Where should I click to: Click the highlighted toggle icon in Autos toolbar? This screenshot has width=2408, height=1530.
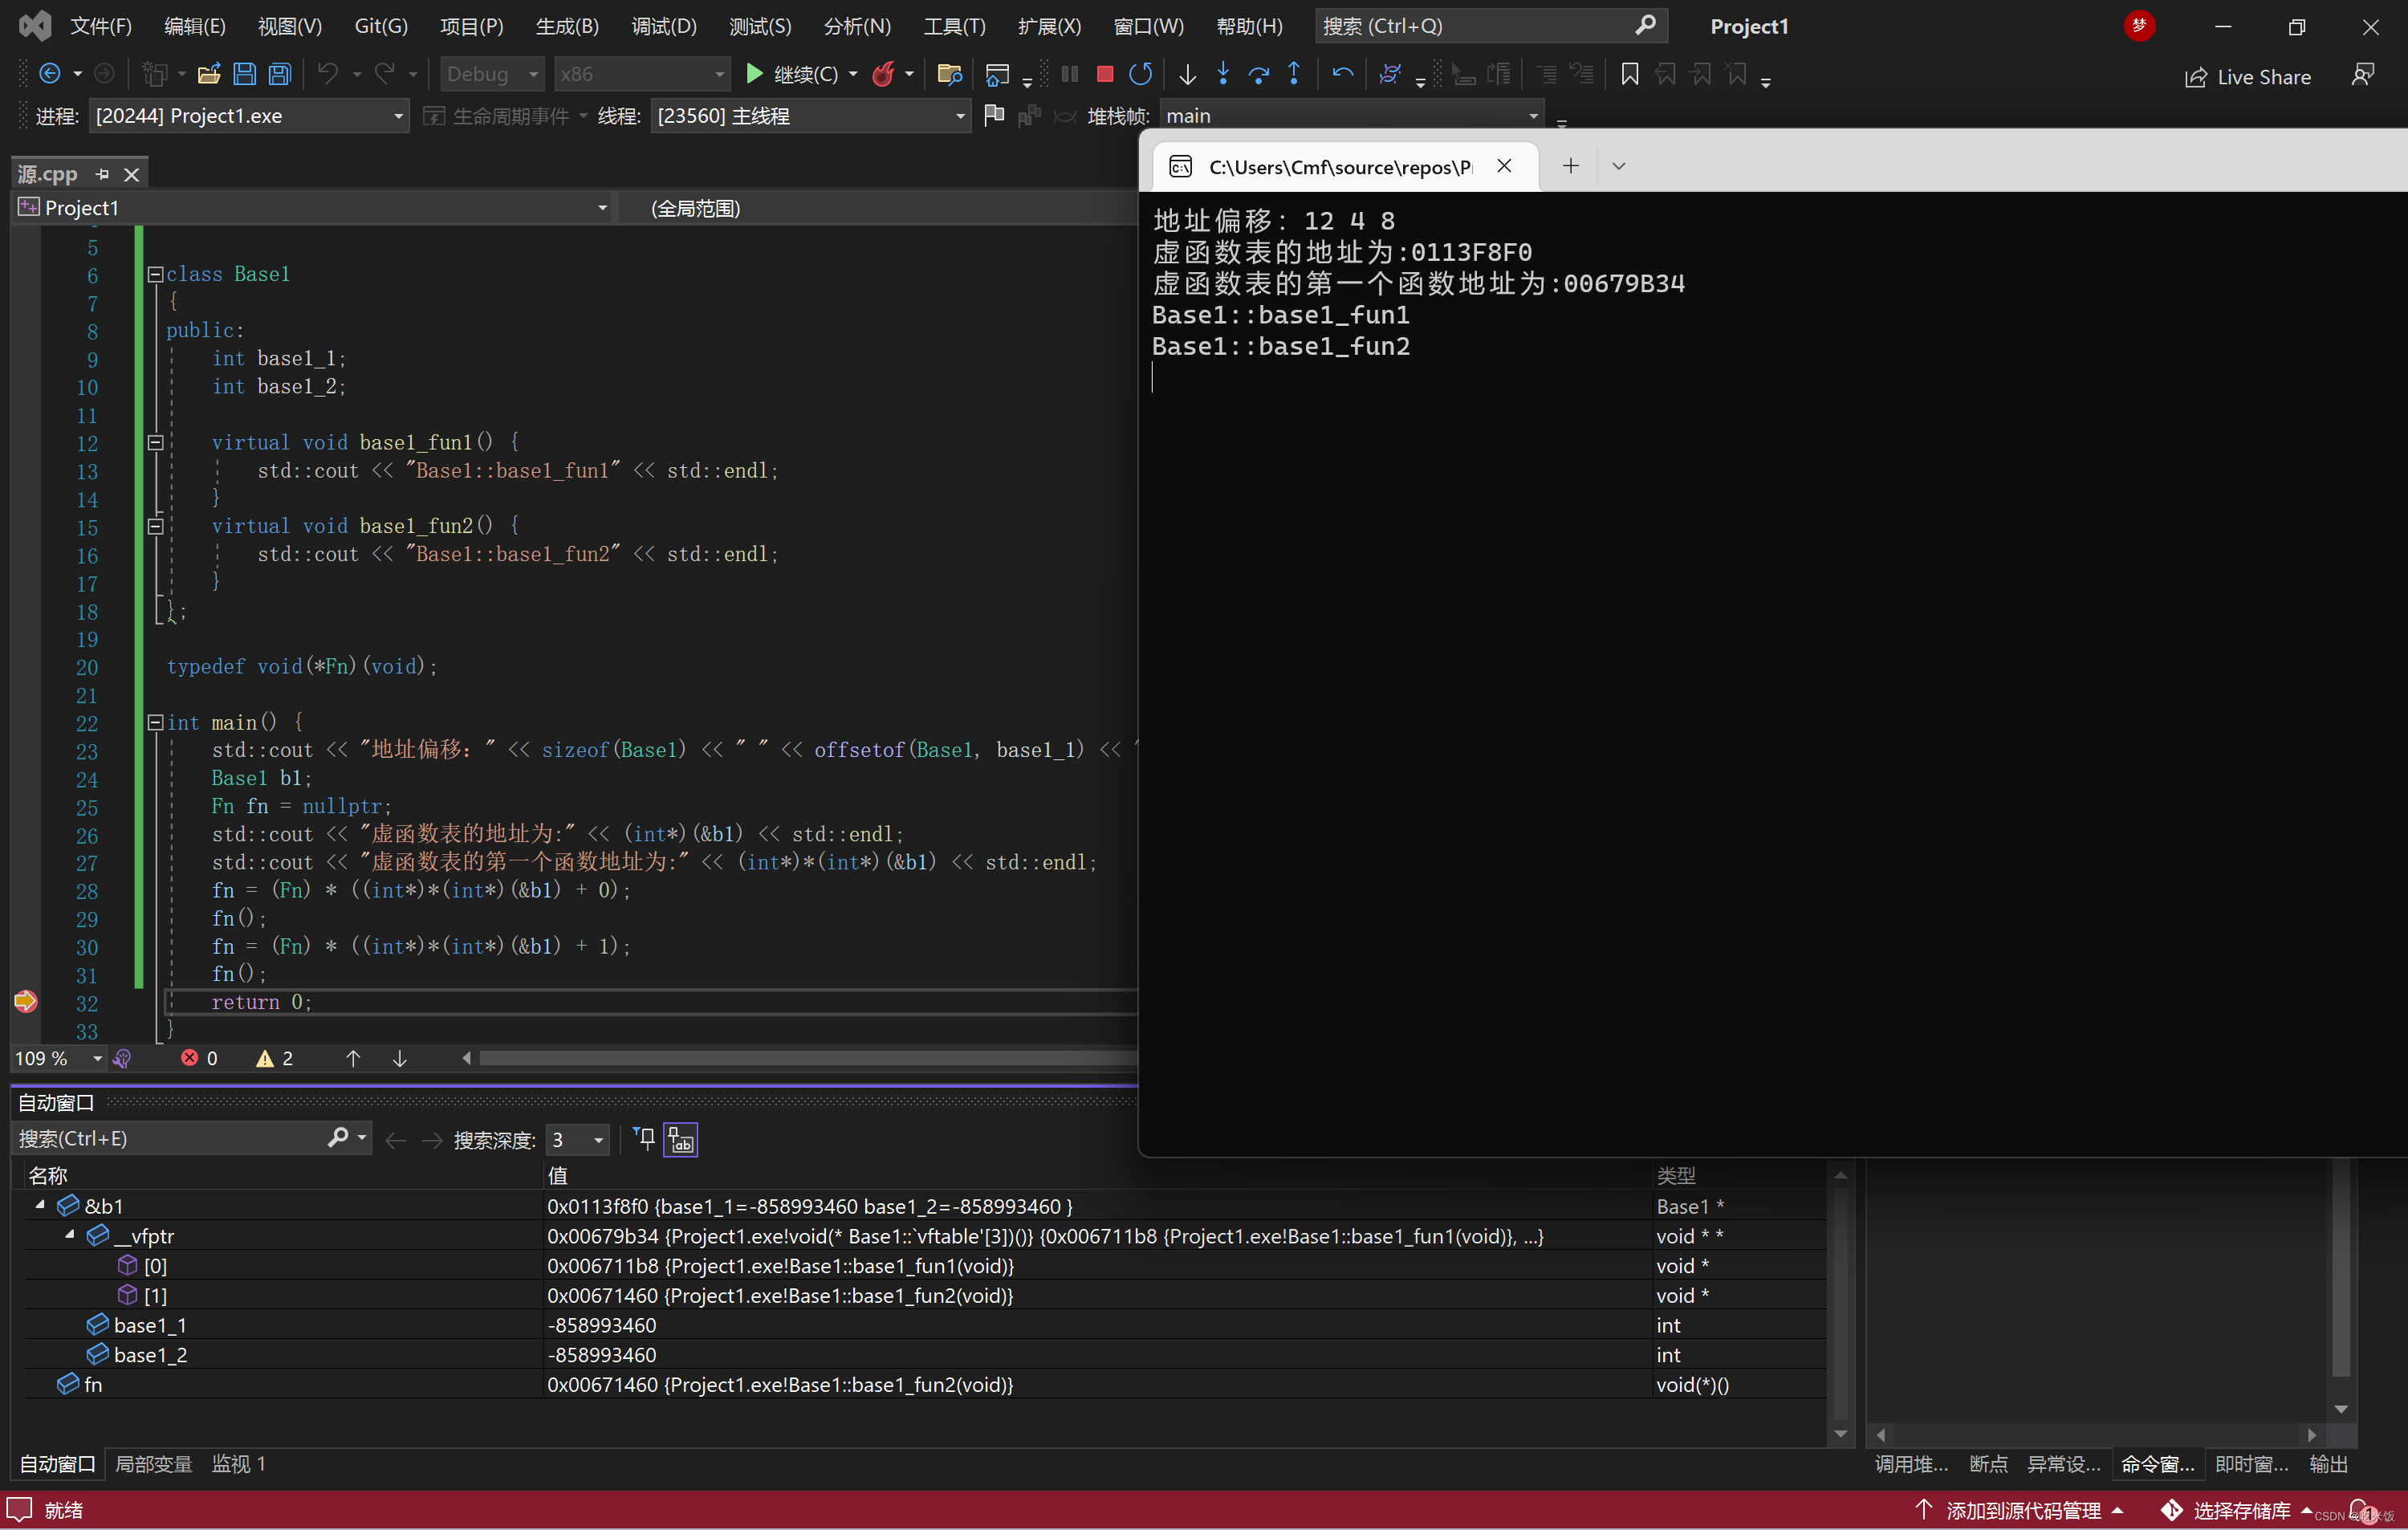click(681, 1140)
